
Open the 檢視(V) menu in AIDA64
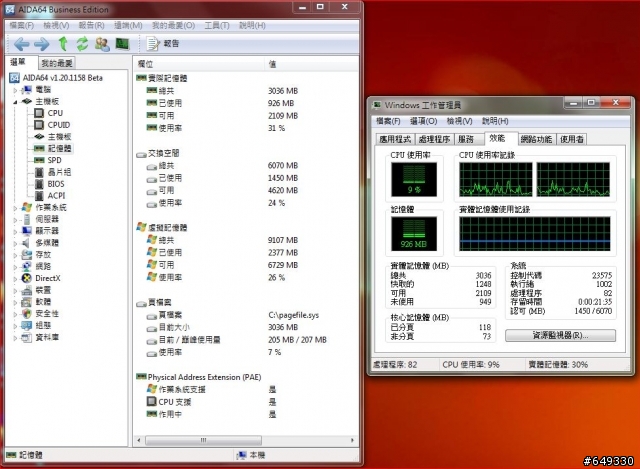pos(56,26)
